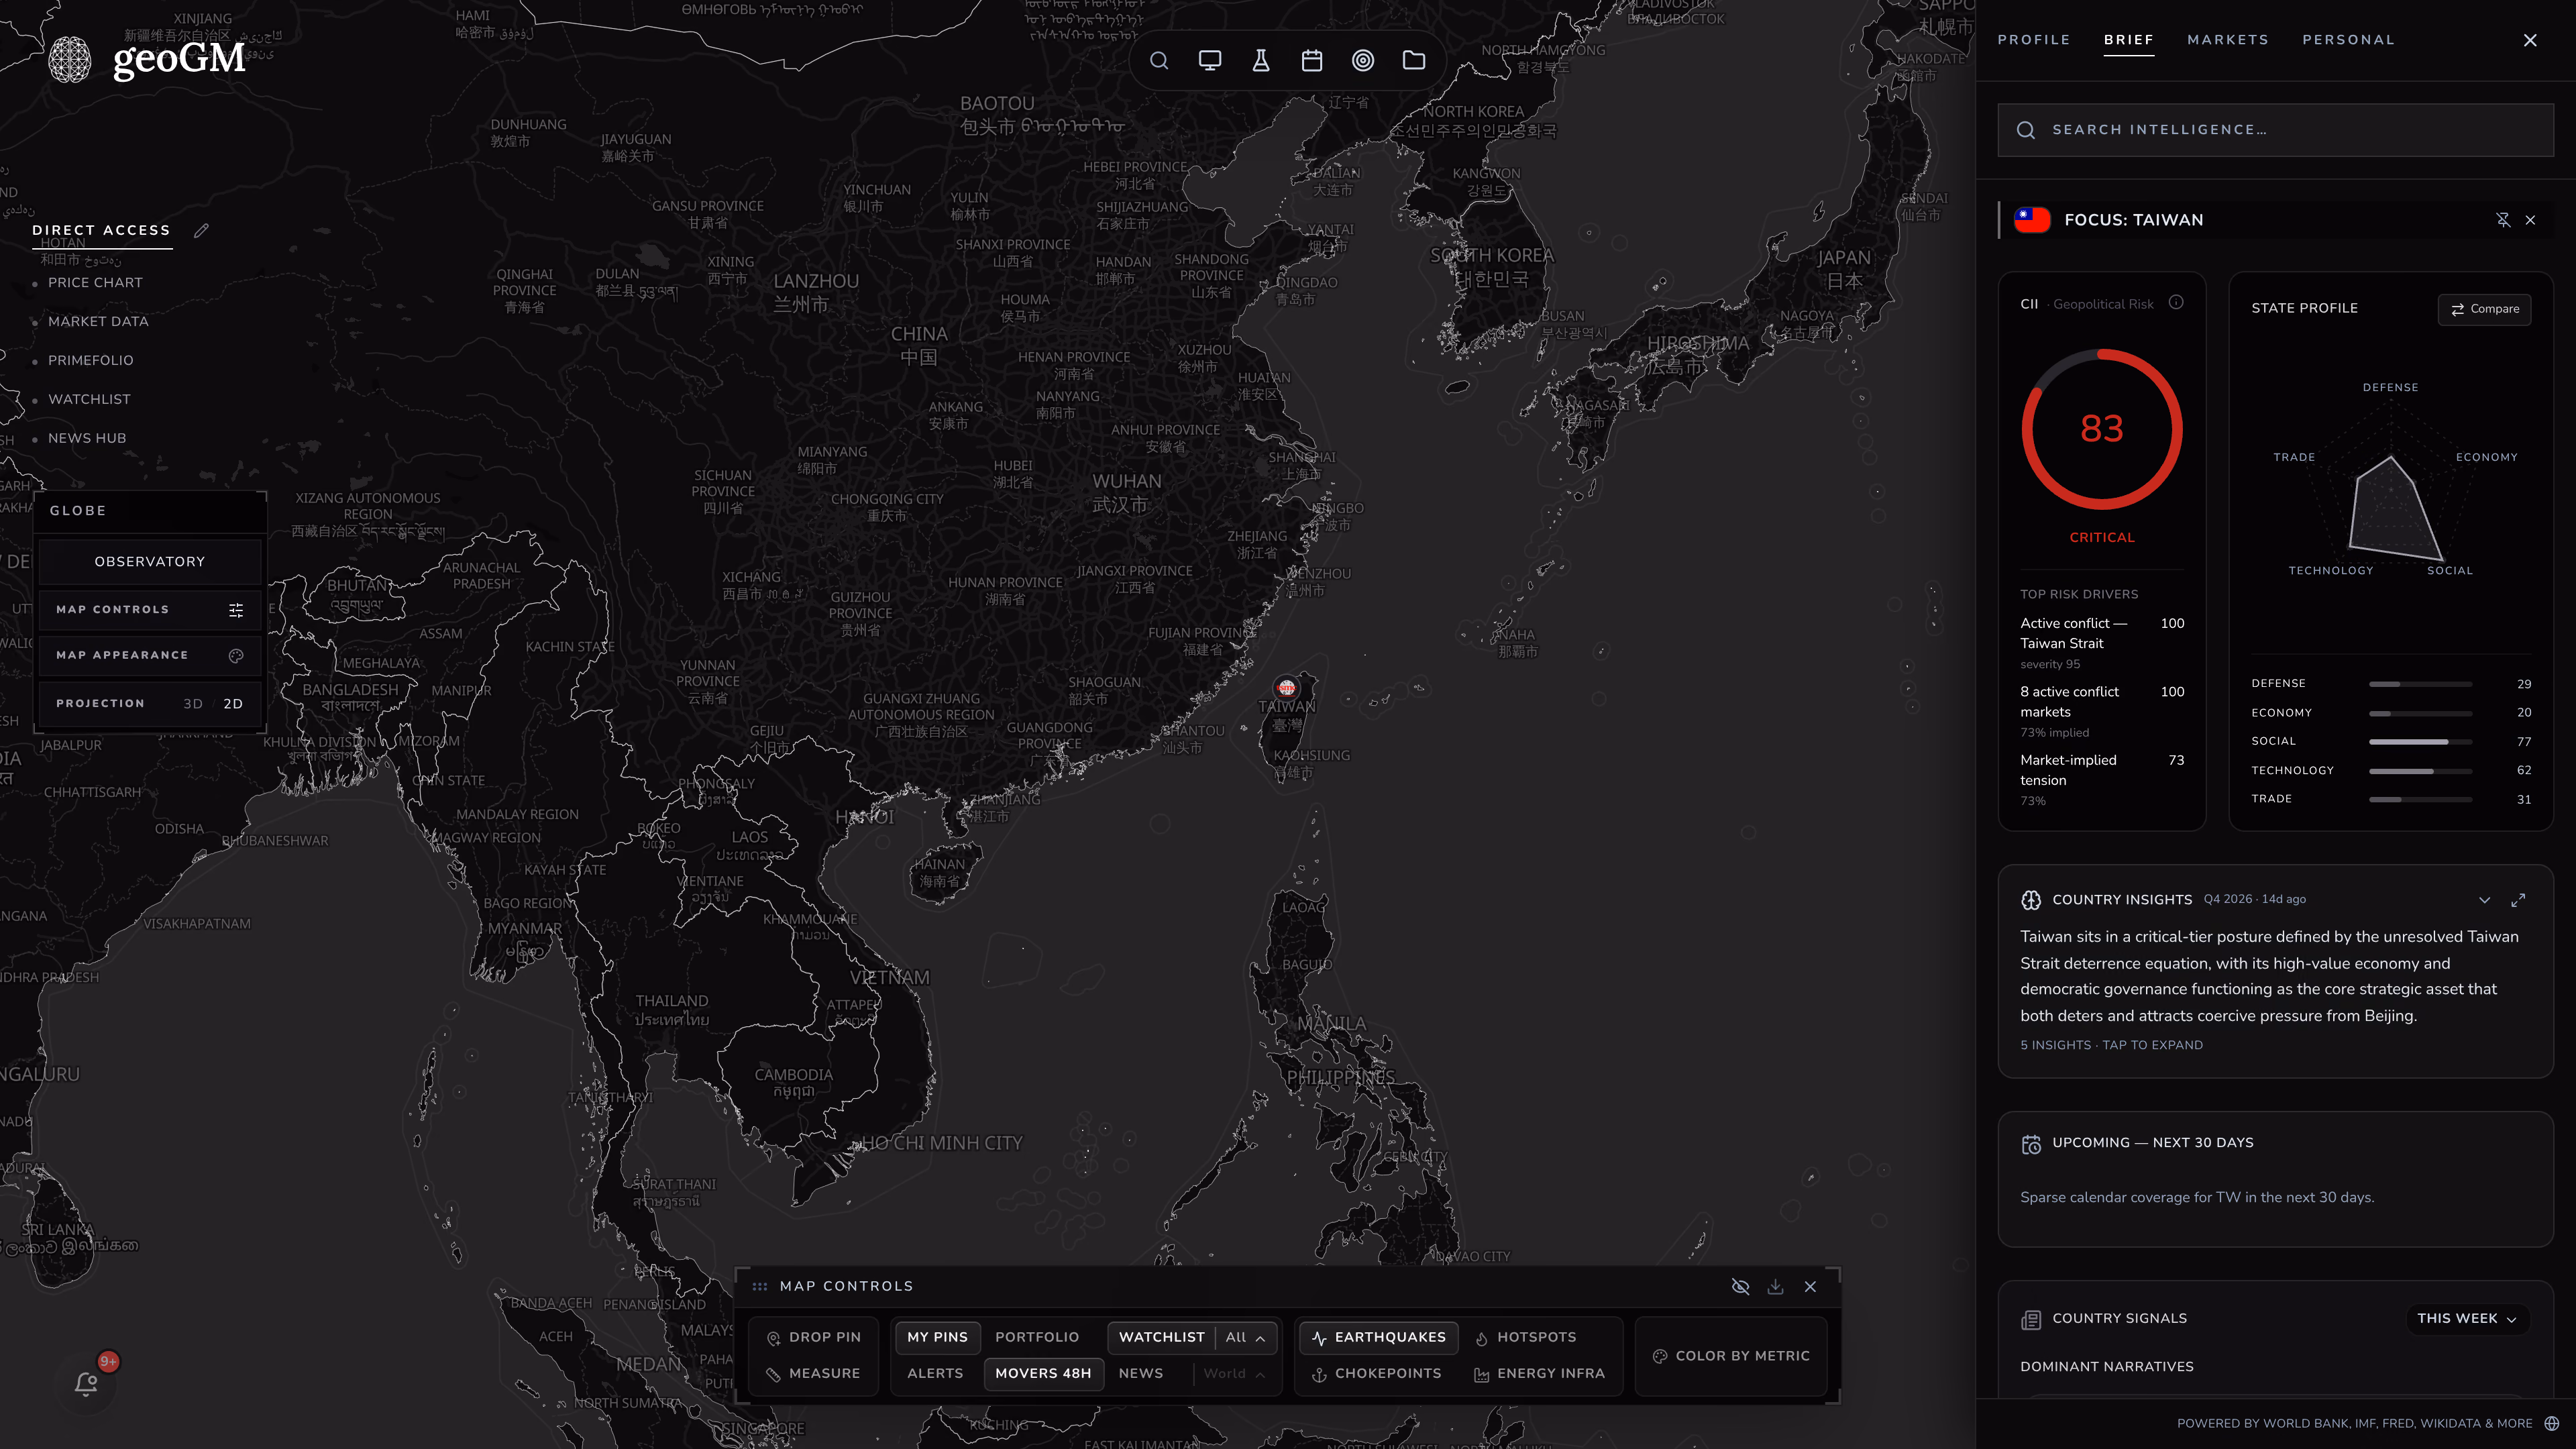Toggle Earthquakes layer
The height and width of the screenshot is (1449, 2576).
[1379, 1337]
